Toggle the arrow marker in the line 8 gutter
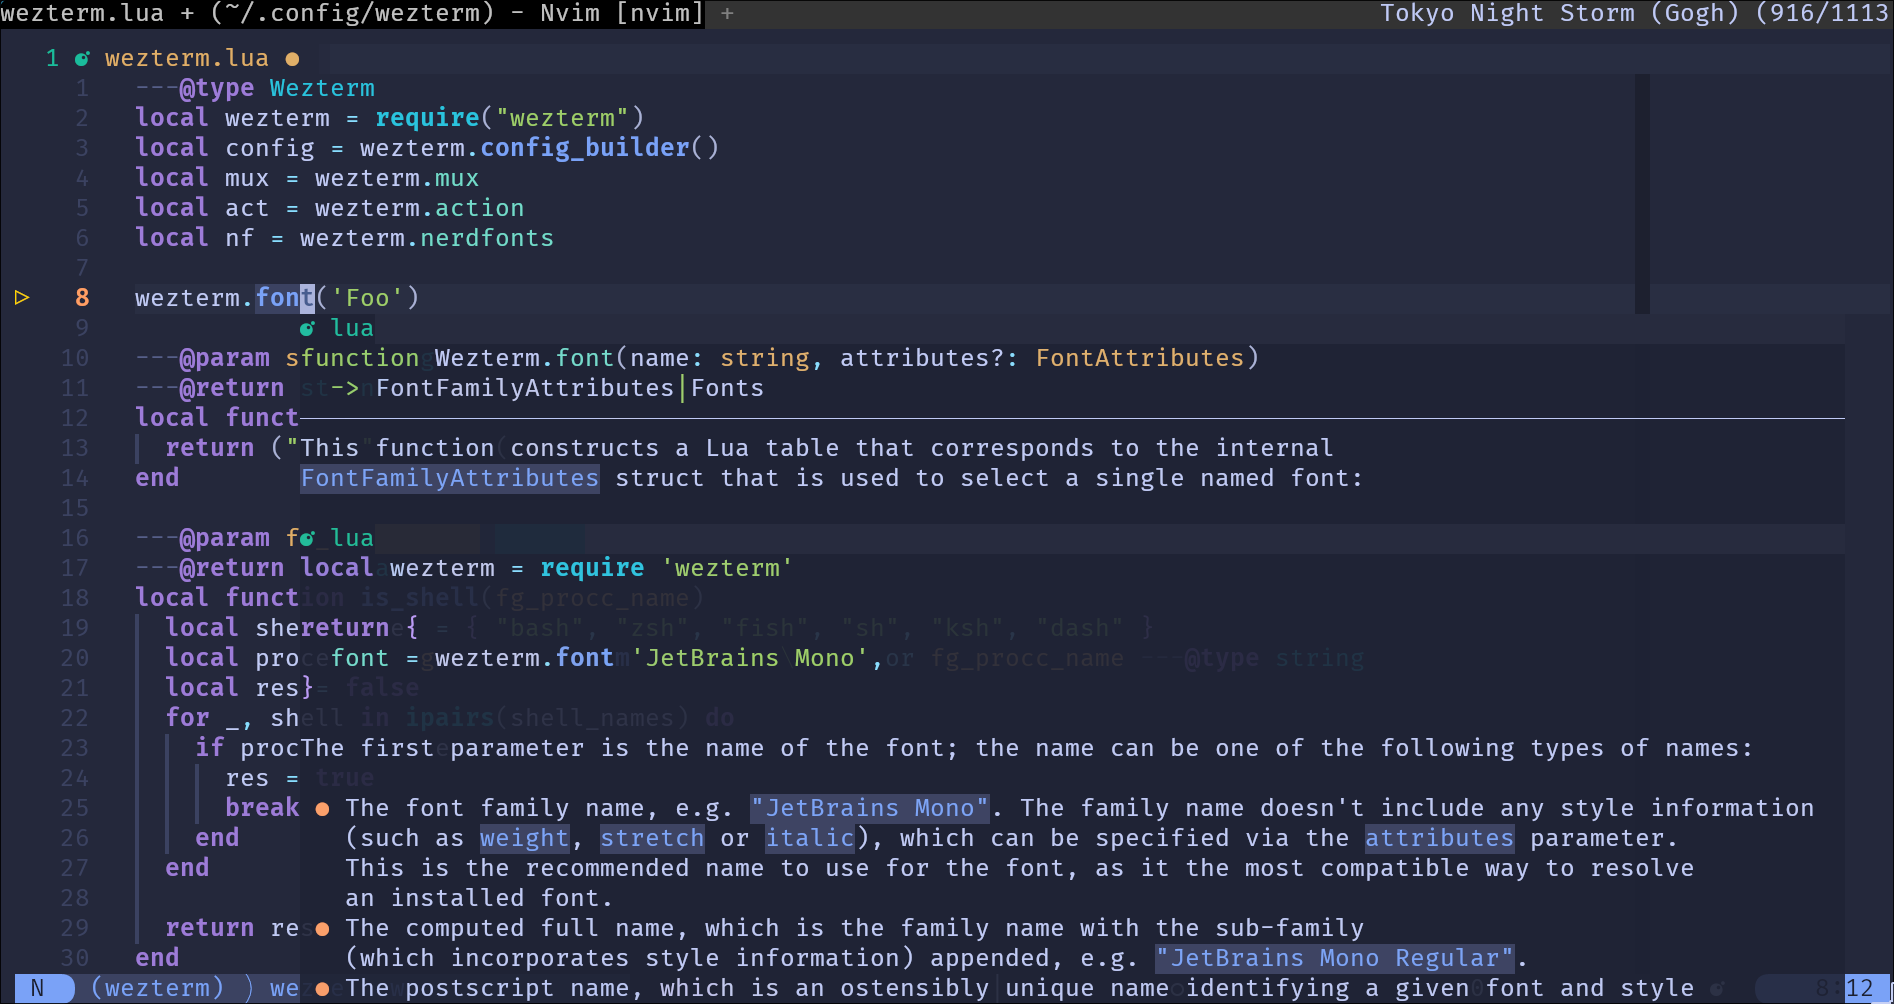Screen dimensions: 1894x1004 point(22,297)
